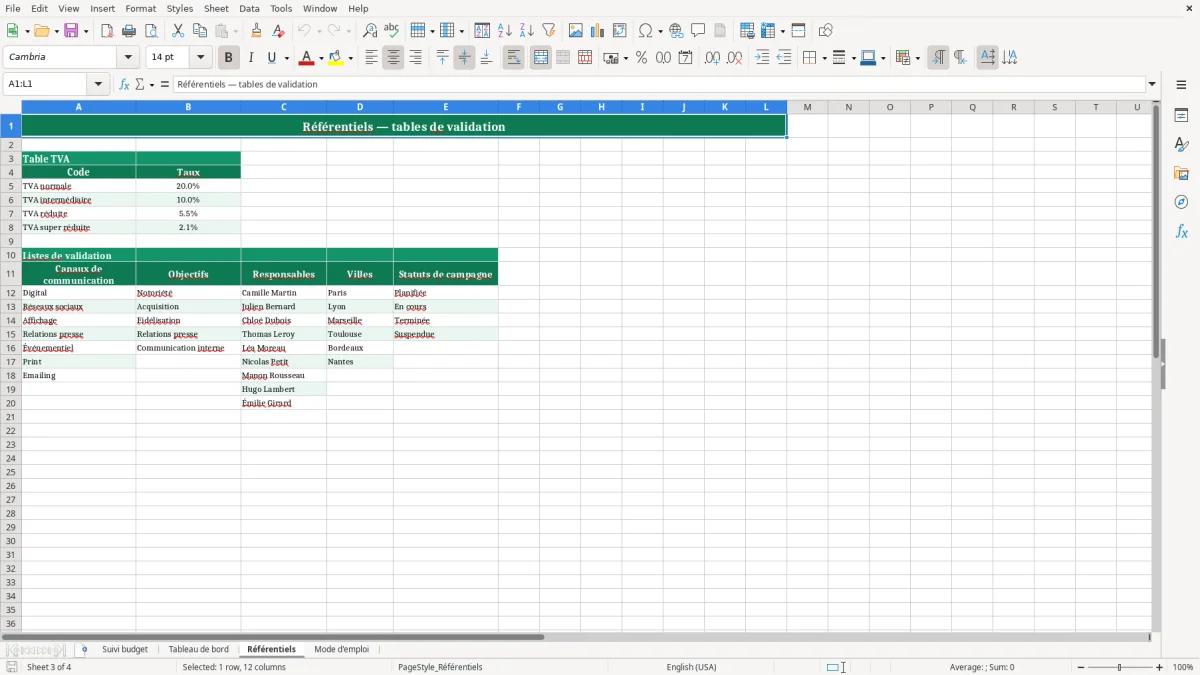Click the 100% zoom level
Image resolution: width=1200 pixels, height=675 pixels.
pos(1183,667)
